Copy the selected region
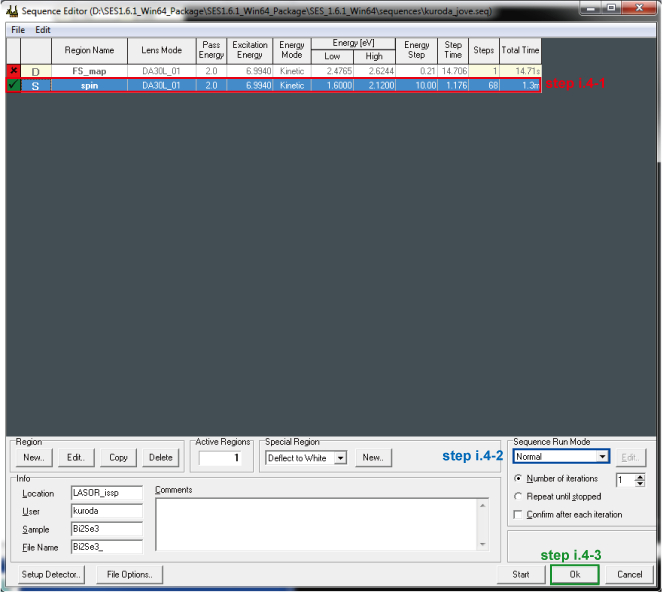This screenshot has height=592, width=662. tap(118, 458)
